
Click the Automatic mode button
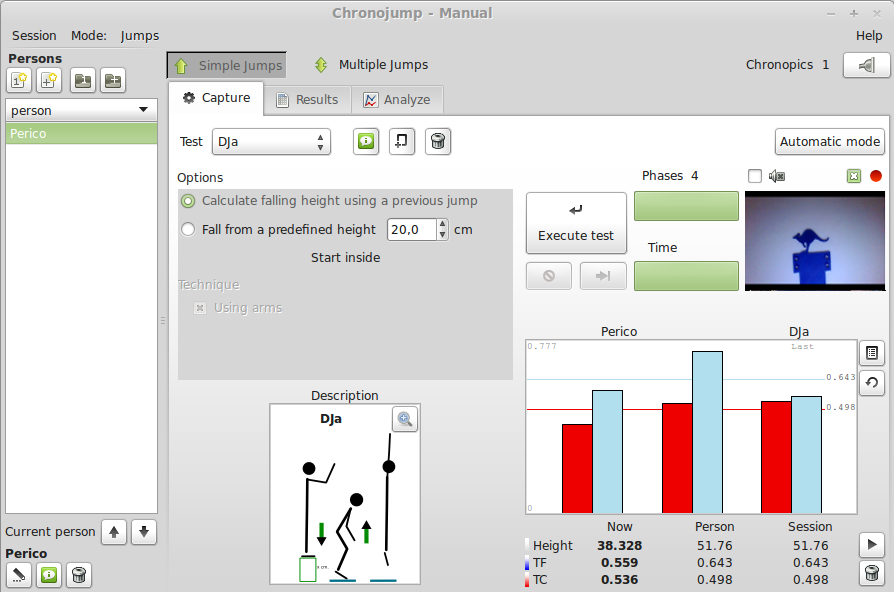[829, 142]
